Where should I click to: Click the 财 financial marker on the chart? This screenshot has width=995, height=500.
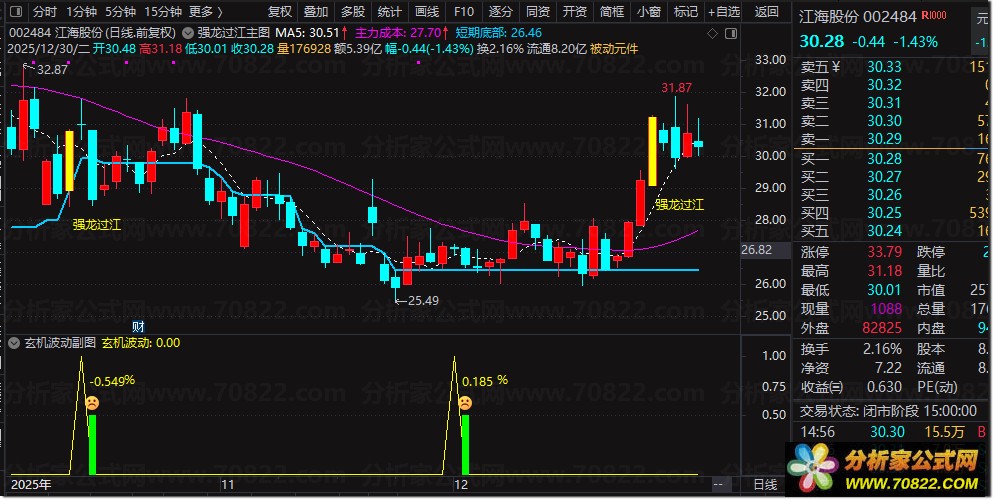tap(138, 327)
